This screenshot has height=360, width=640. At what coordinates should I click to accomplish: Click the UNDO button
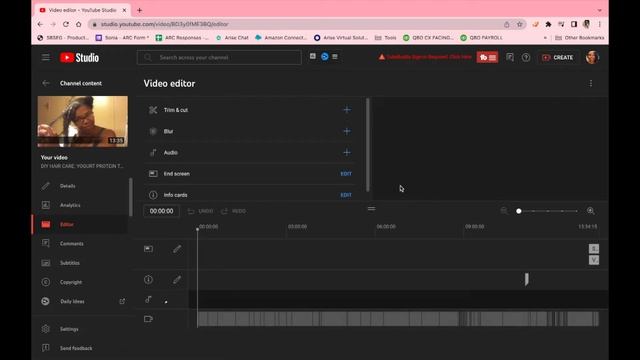coord(200,211)
